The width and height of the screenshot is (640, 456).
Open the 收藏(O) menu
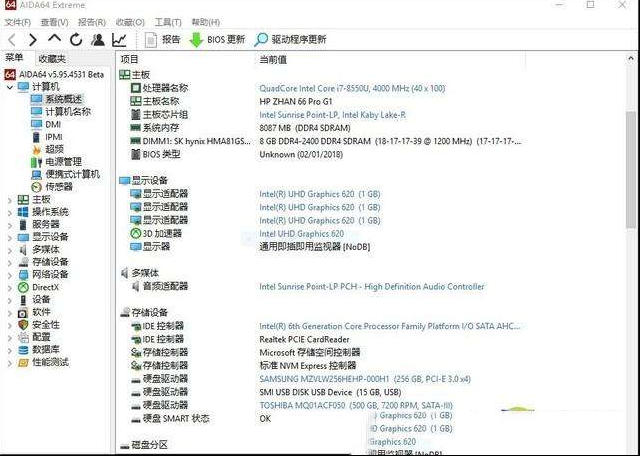click(130, 22)
